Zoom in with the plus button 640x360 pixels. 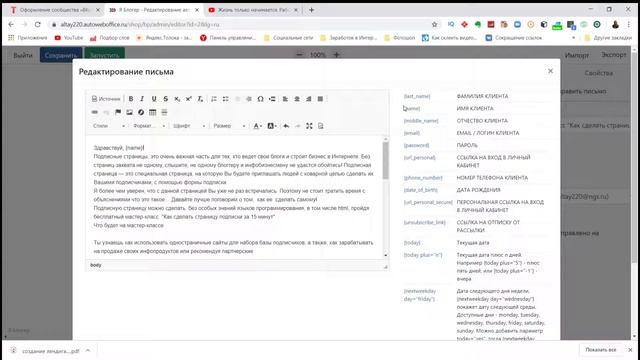pyautogui.click(x=336, y=54)
